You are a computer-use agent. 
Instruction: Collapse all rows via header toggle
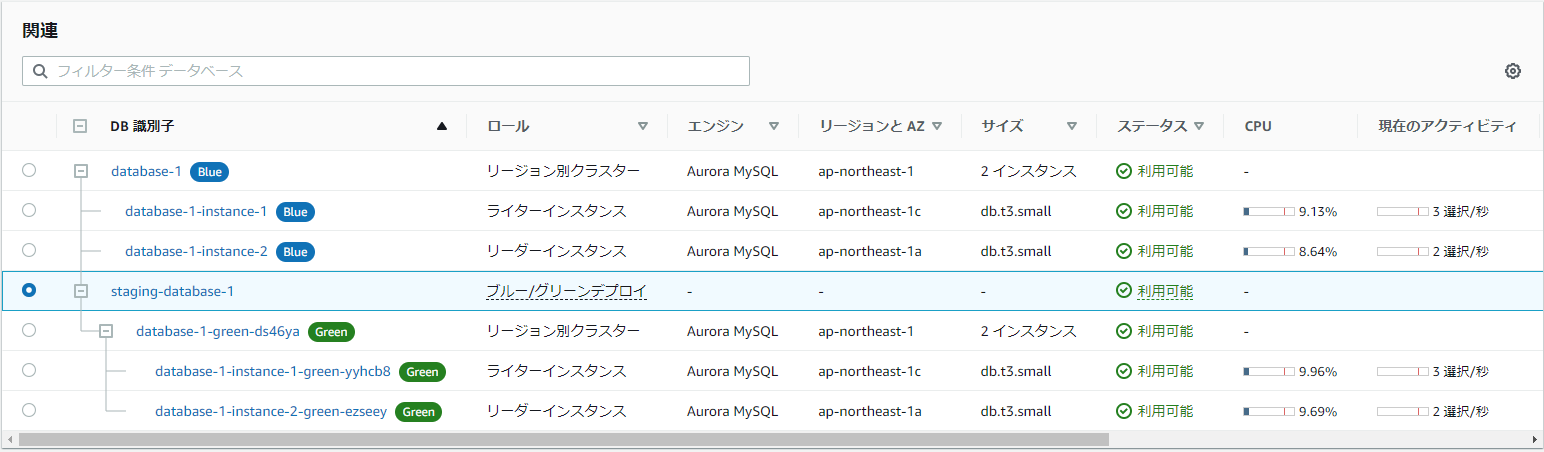click(x=80, y=127)
